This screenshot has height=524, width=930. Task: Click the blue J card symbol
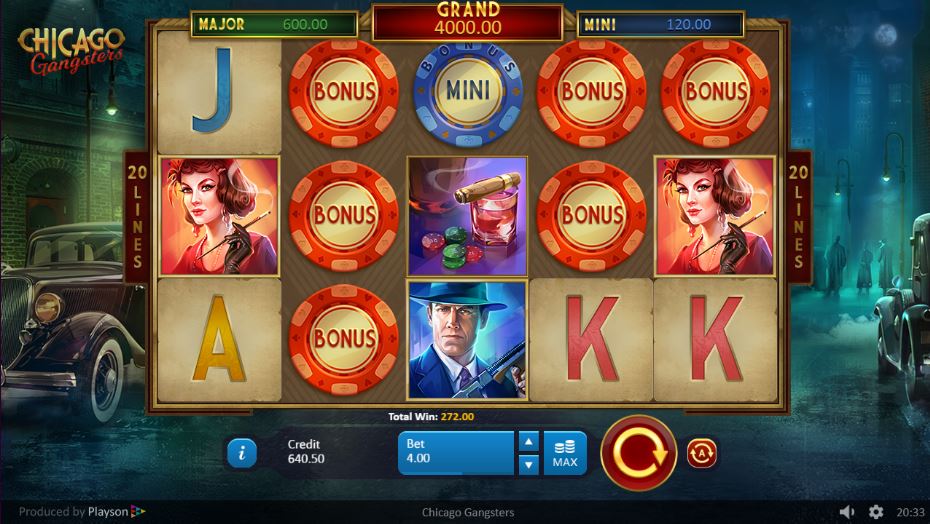coord(219,92)
